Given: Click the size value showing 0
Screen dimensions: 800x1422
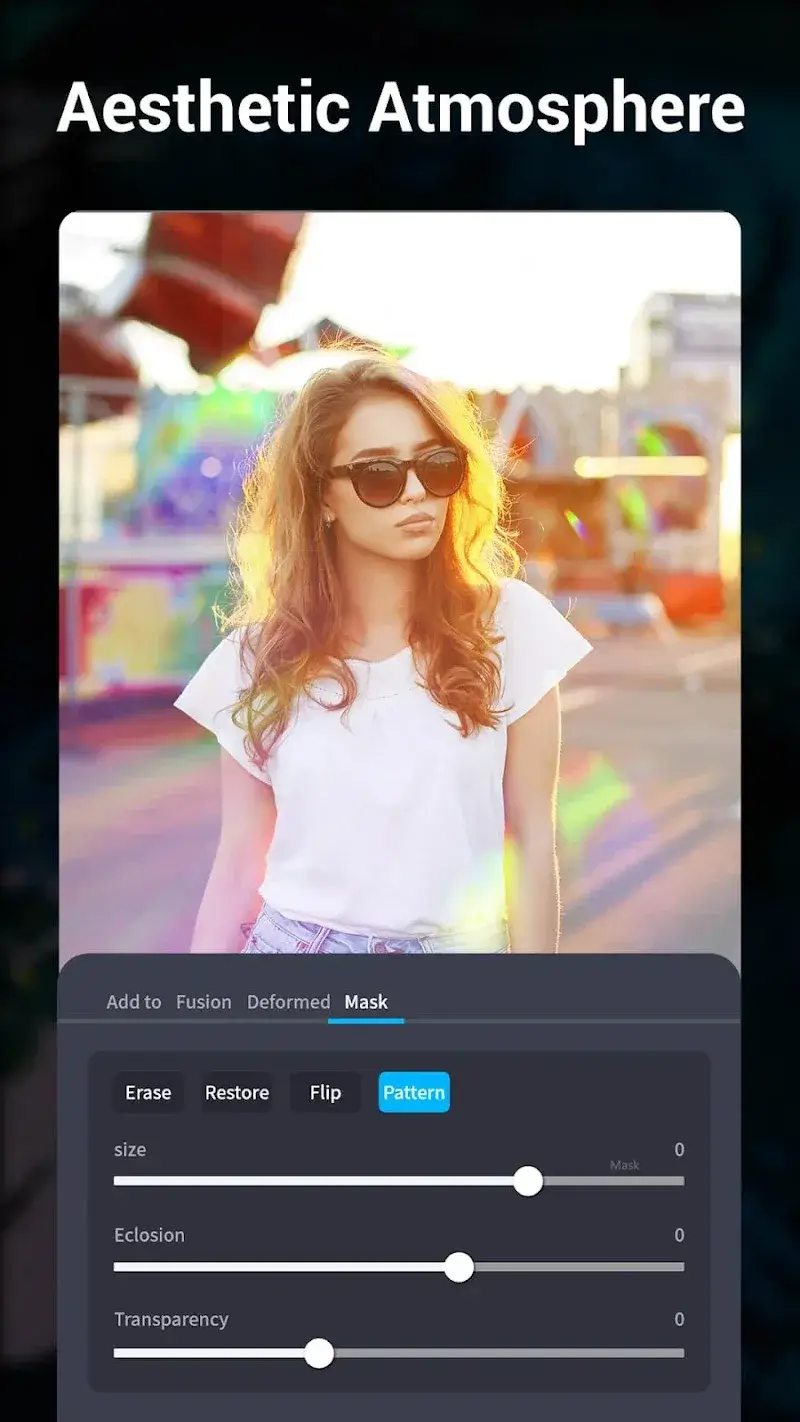Looking at the screenshot, I should coord(679,1150).
